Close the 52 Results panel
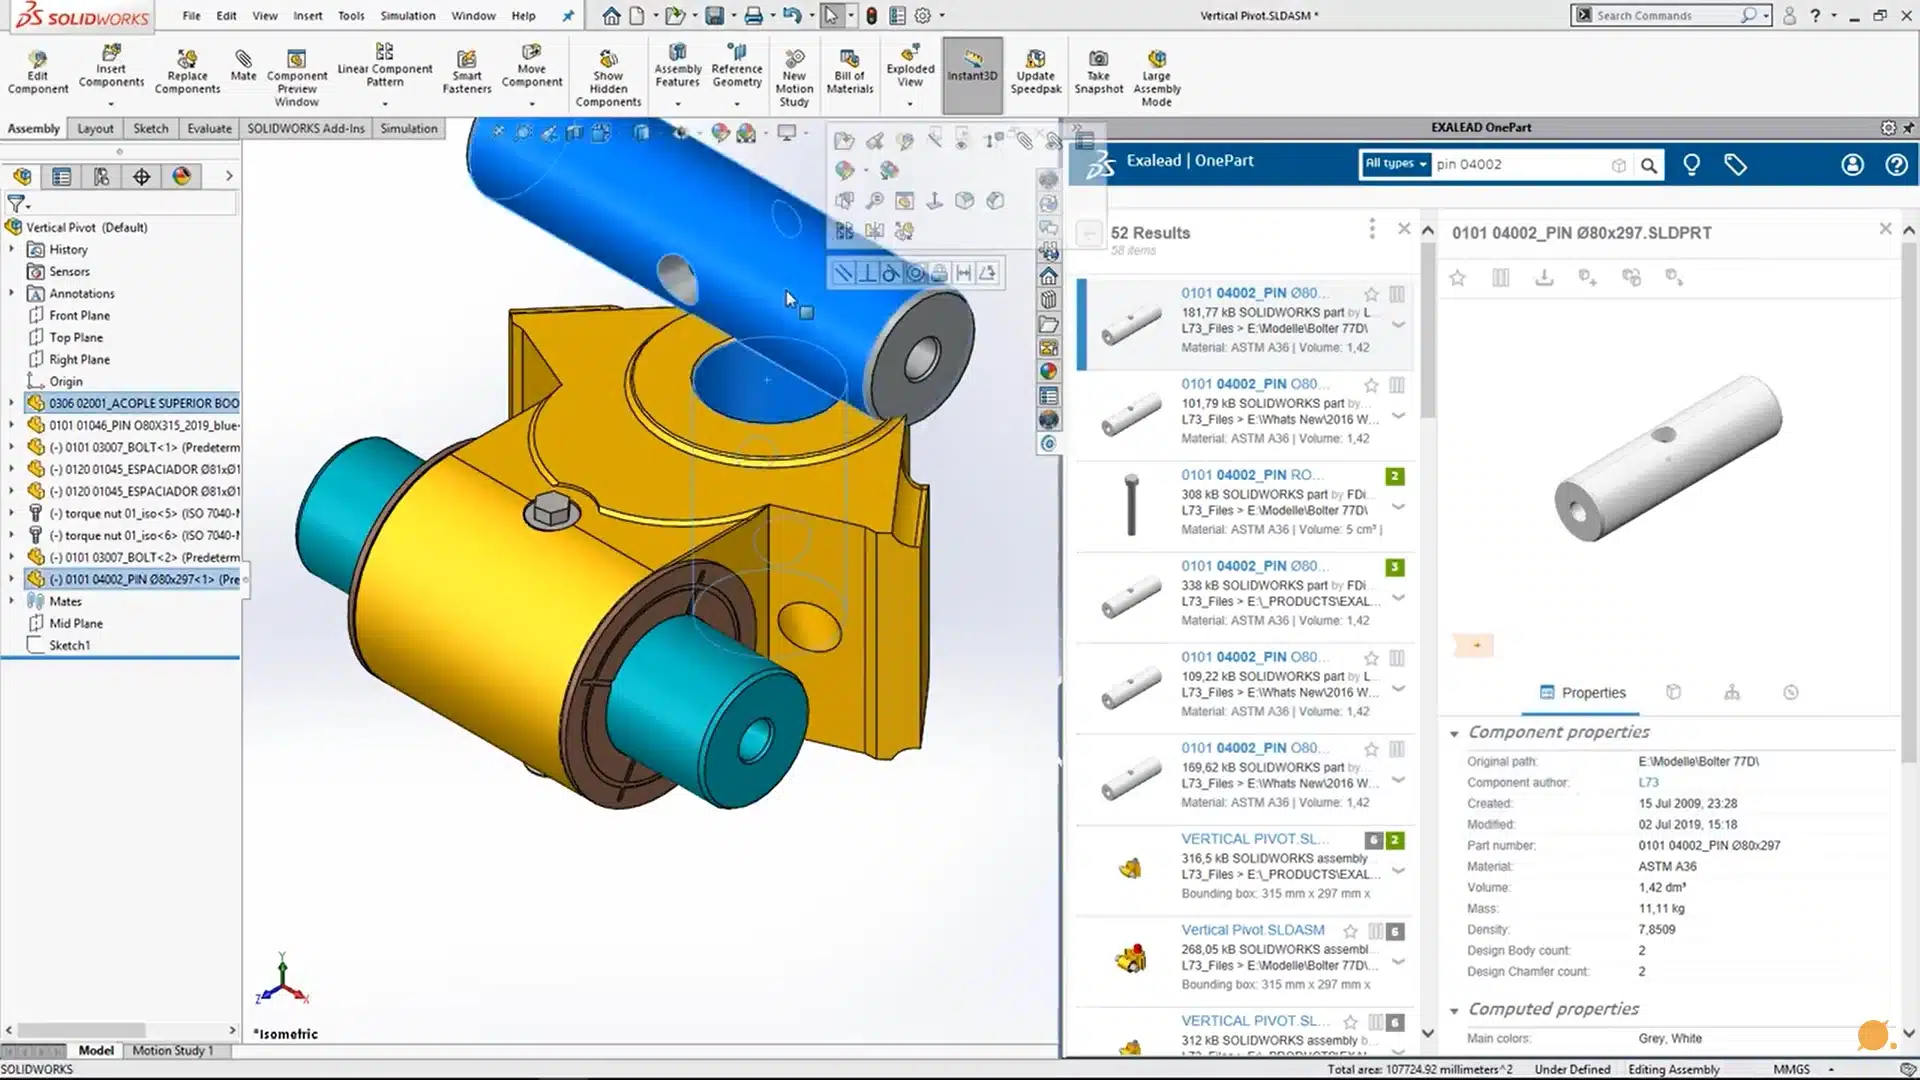This screenshot has width=1920, height=1080. click(1404, 228)
